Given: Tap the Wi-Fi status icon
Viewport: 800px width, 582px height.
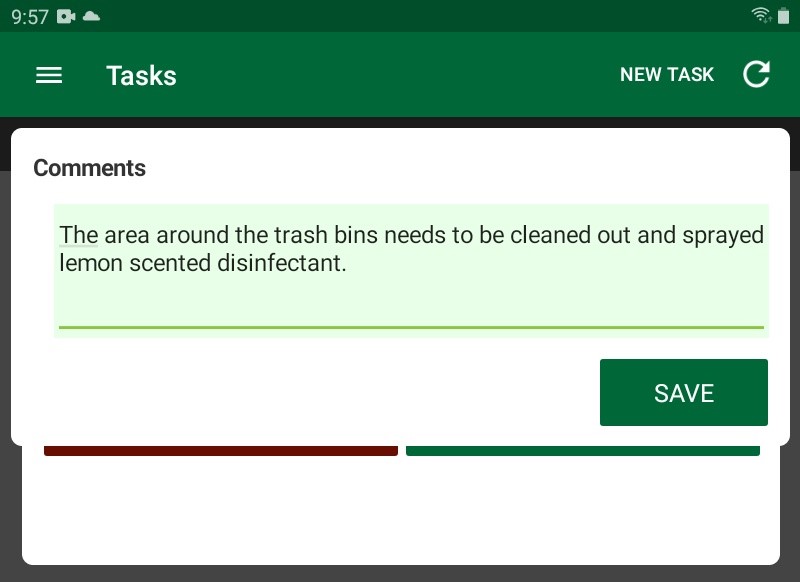Looking at the screenshot, I should 761,15.
